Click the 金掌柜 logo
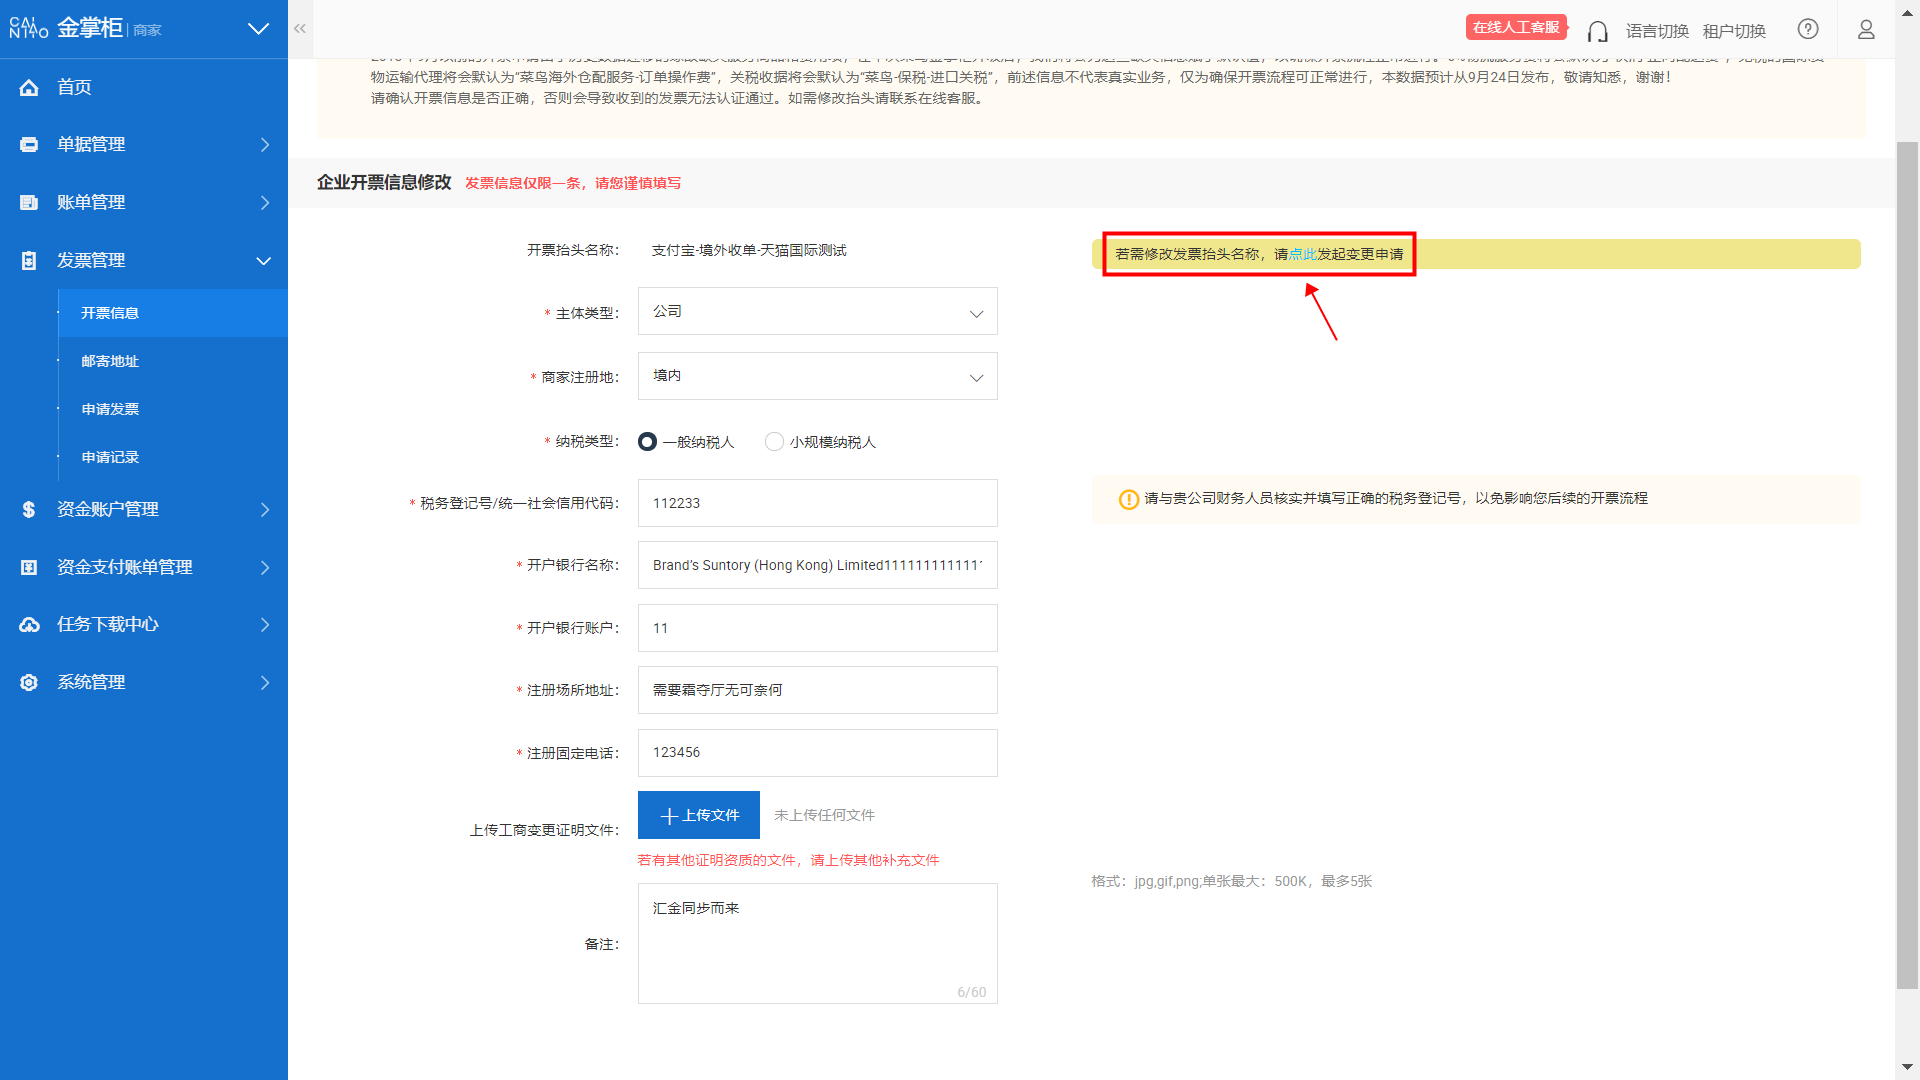The width and height of the screenshot is (1920, 1080). [85, 28]
